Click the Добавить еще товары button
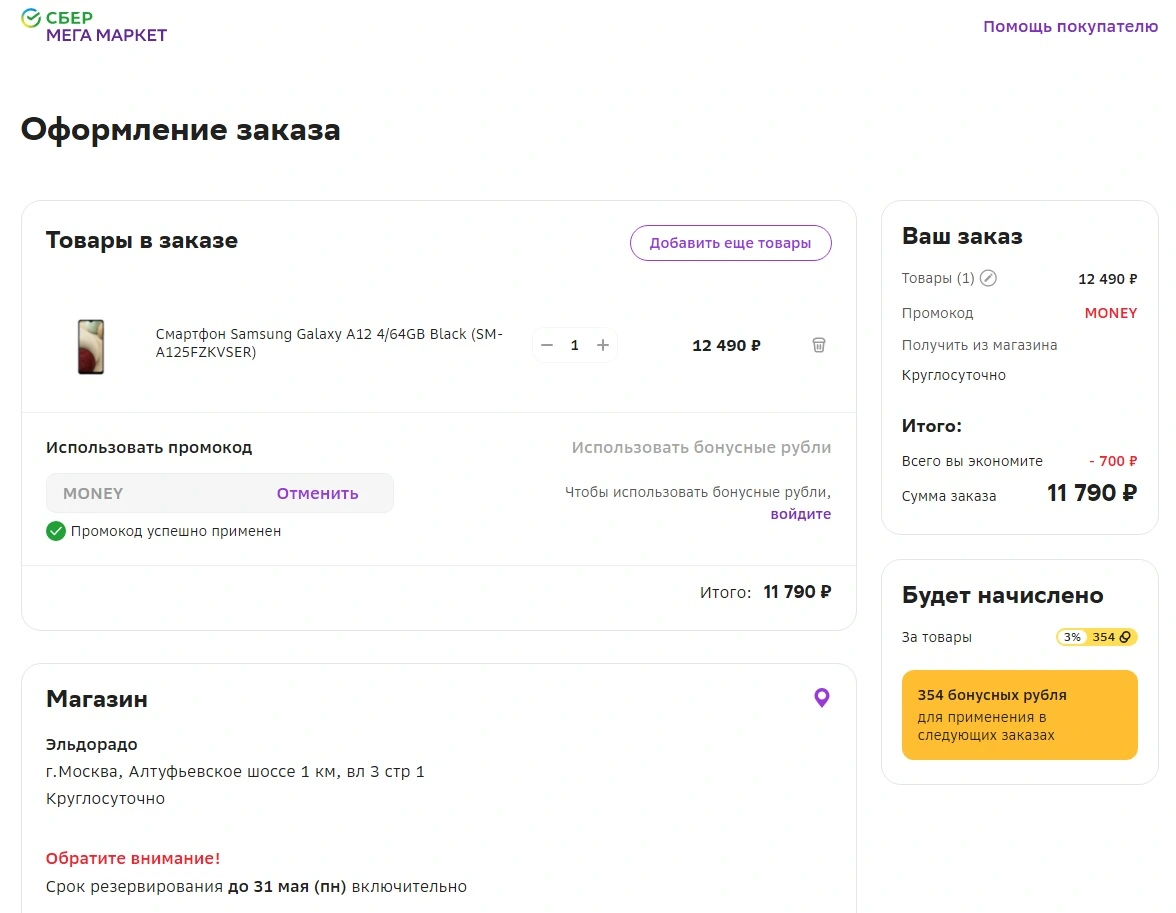 coord(730,243)
